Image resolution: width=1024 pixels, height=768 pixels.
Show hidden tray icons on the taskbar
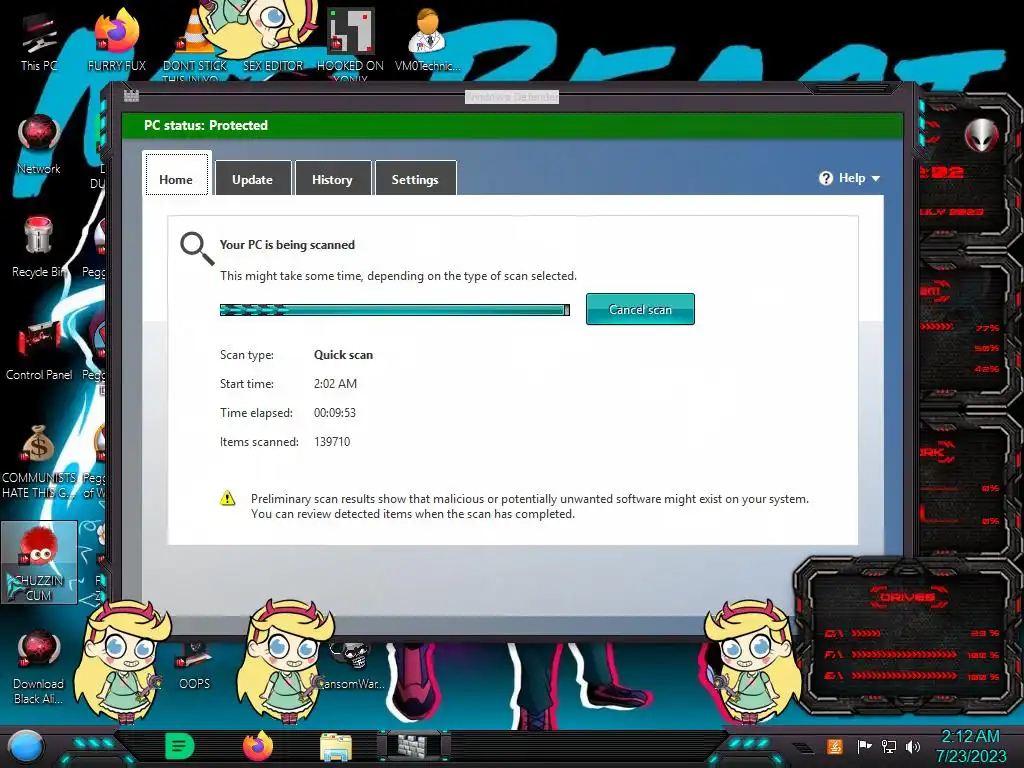pos(803,748)
